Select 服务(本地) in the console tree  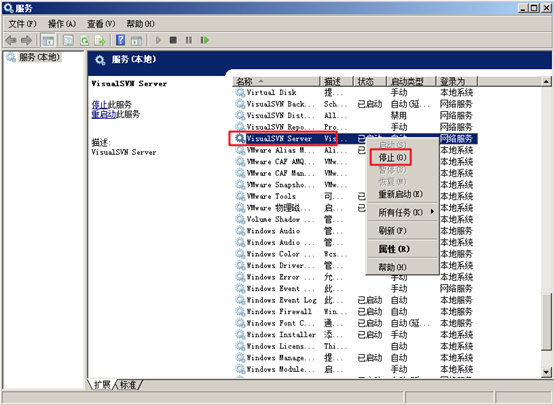pyautogui.click(x=39, y=57)
